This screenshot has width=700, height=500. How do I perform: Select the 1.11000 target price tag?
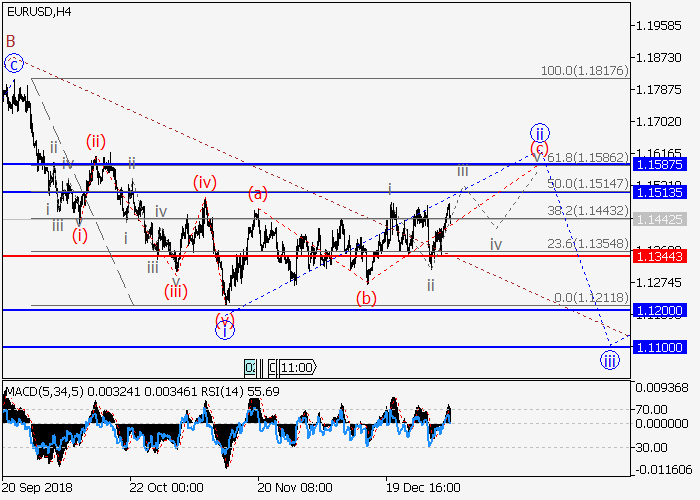tap(664, 347)
